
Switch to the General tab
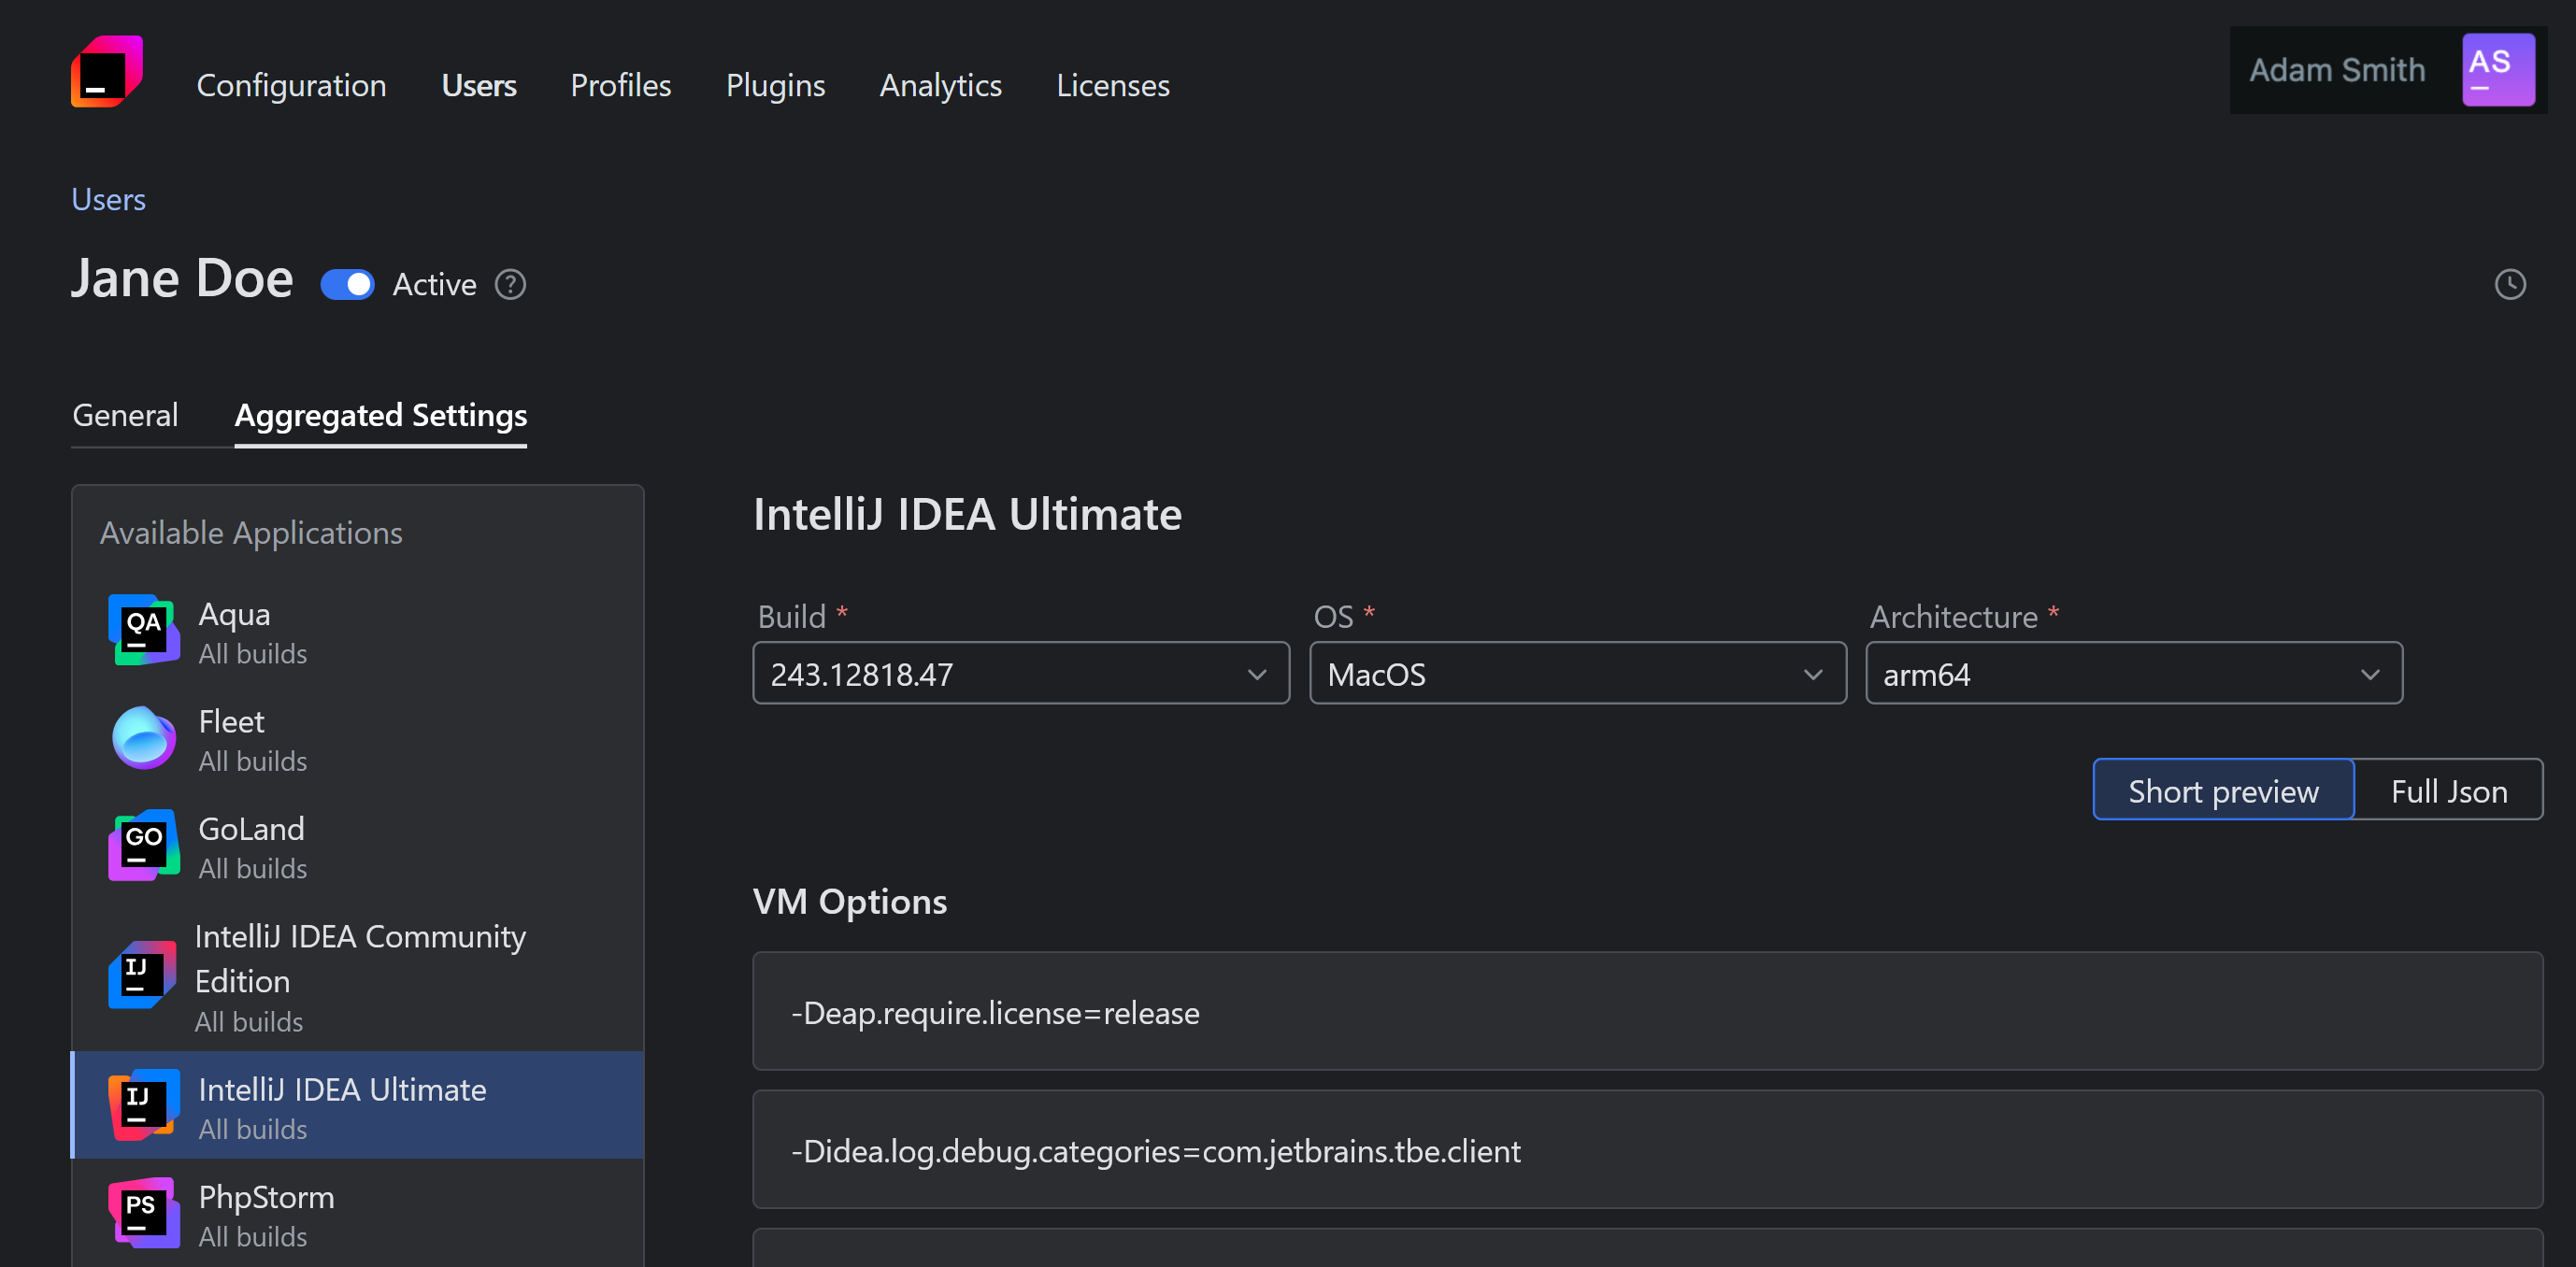coord(124,414)
